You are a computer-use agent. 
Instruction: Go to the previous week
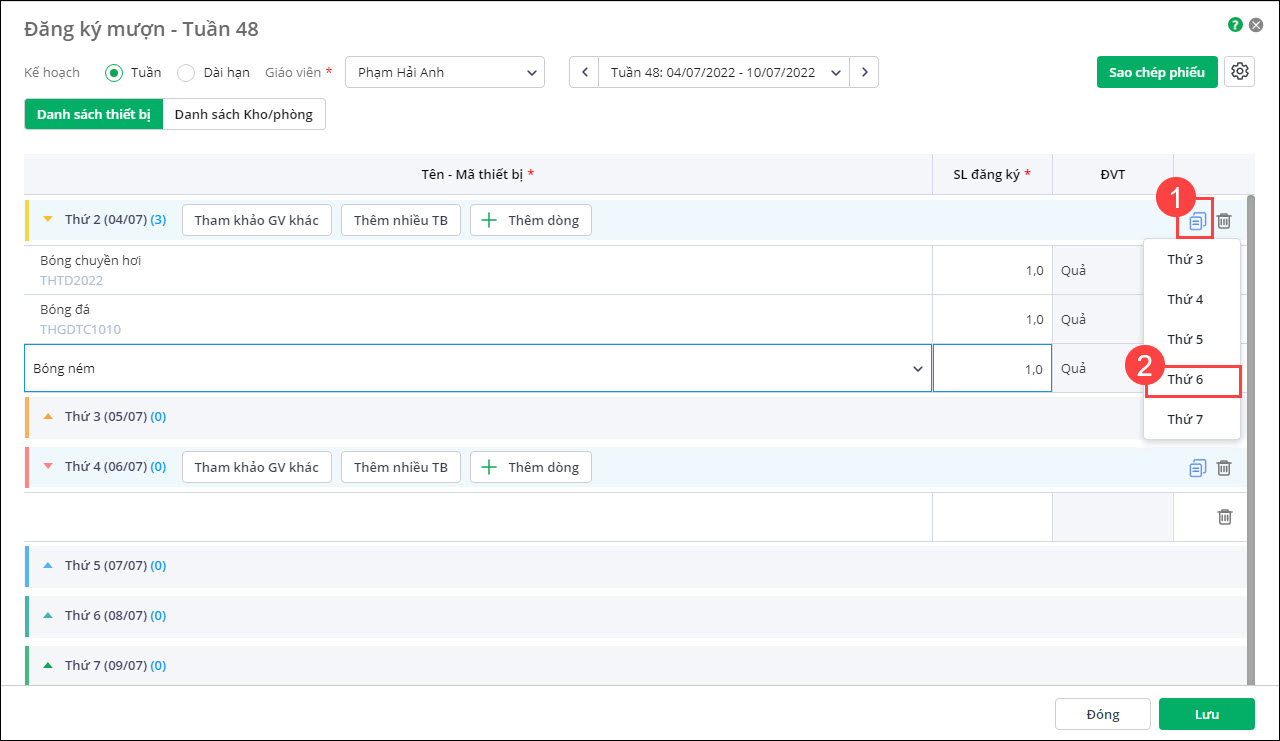(x=584, y=72)
